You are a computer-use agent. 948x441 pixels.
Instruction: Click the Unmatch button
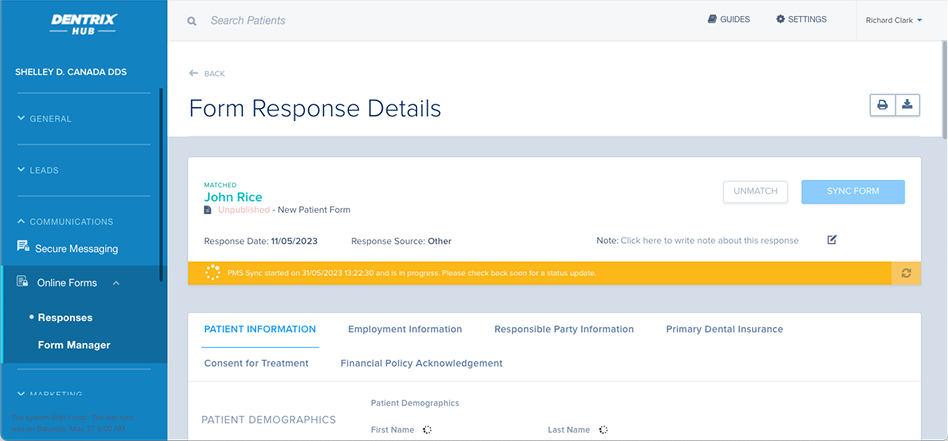tap(755, 191)
